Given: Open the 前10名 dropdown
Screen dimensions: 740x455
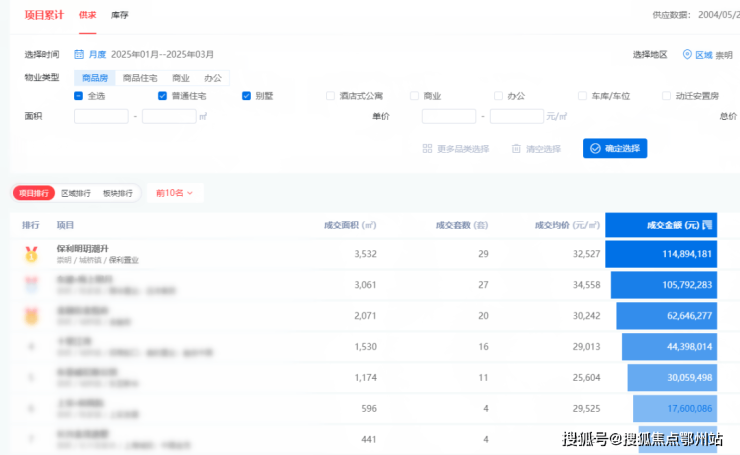Looking at the screenshot, I should pyautogui.click(x=174, y=192).
